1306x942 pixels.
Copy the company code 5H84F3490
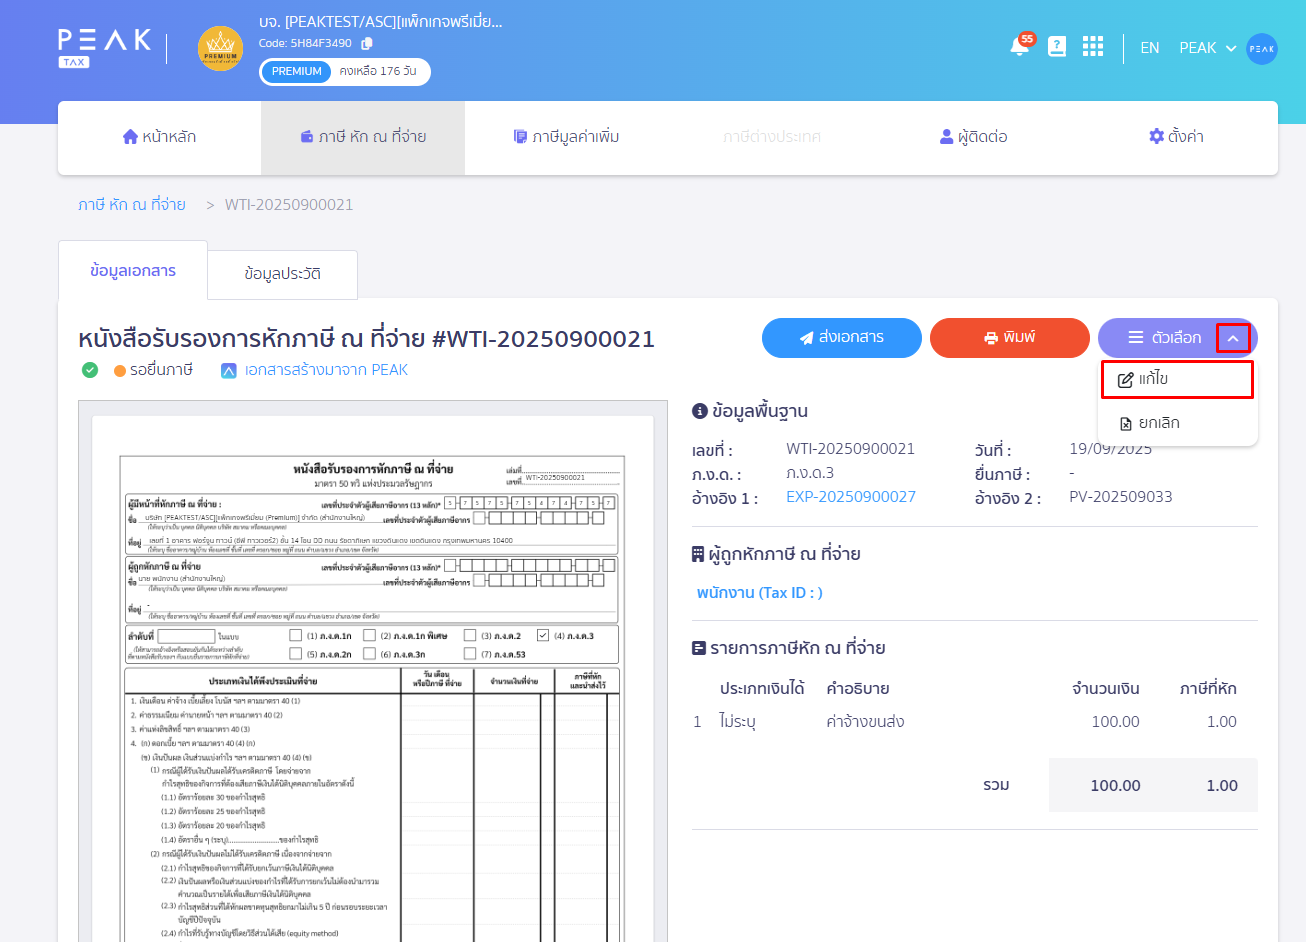(367, 44)
